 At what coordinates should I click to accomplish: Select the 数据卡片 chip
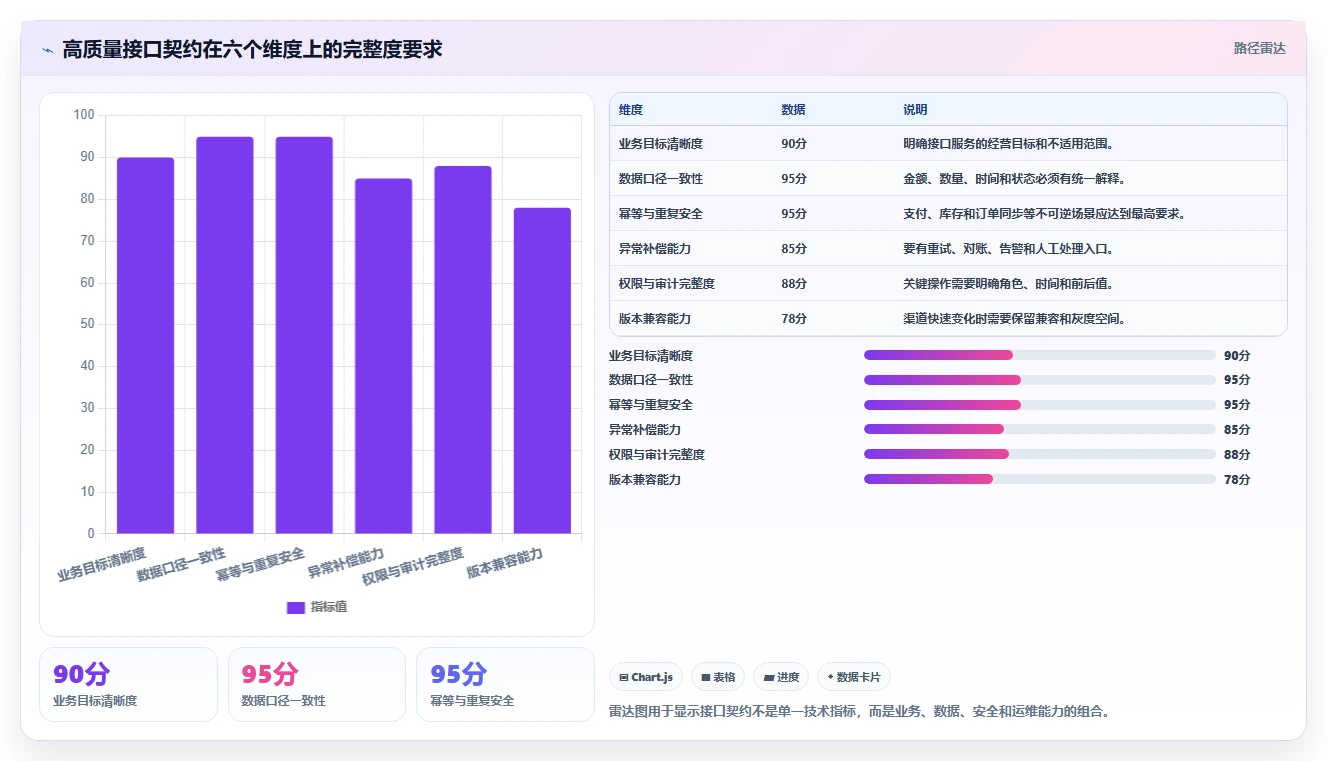click(x=853, y=677)
